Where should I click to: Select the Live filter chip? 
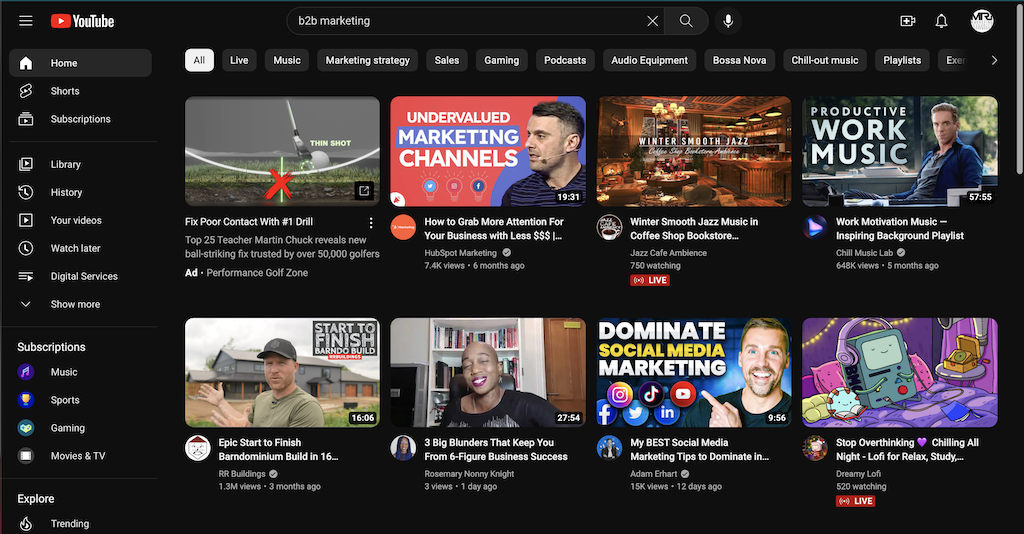click(x=239, y=60)
